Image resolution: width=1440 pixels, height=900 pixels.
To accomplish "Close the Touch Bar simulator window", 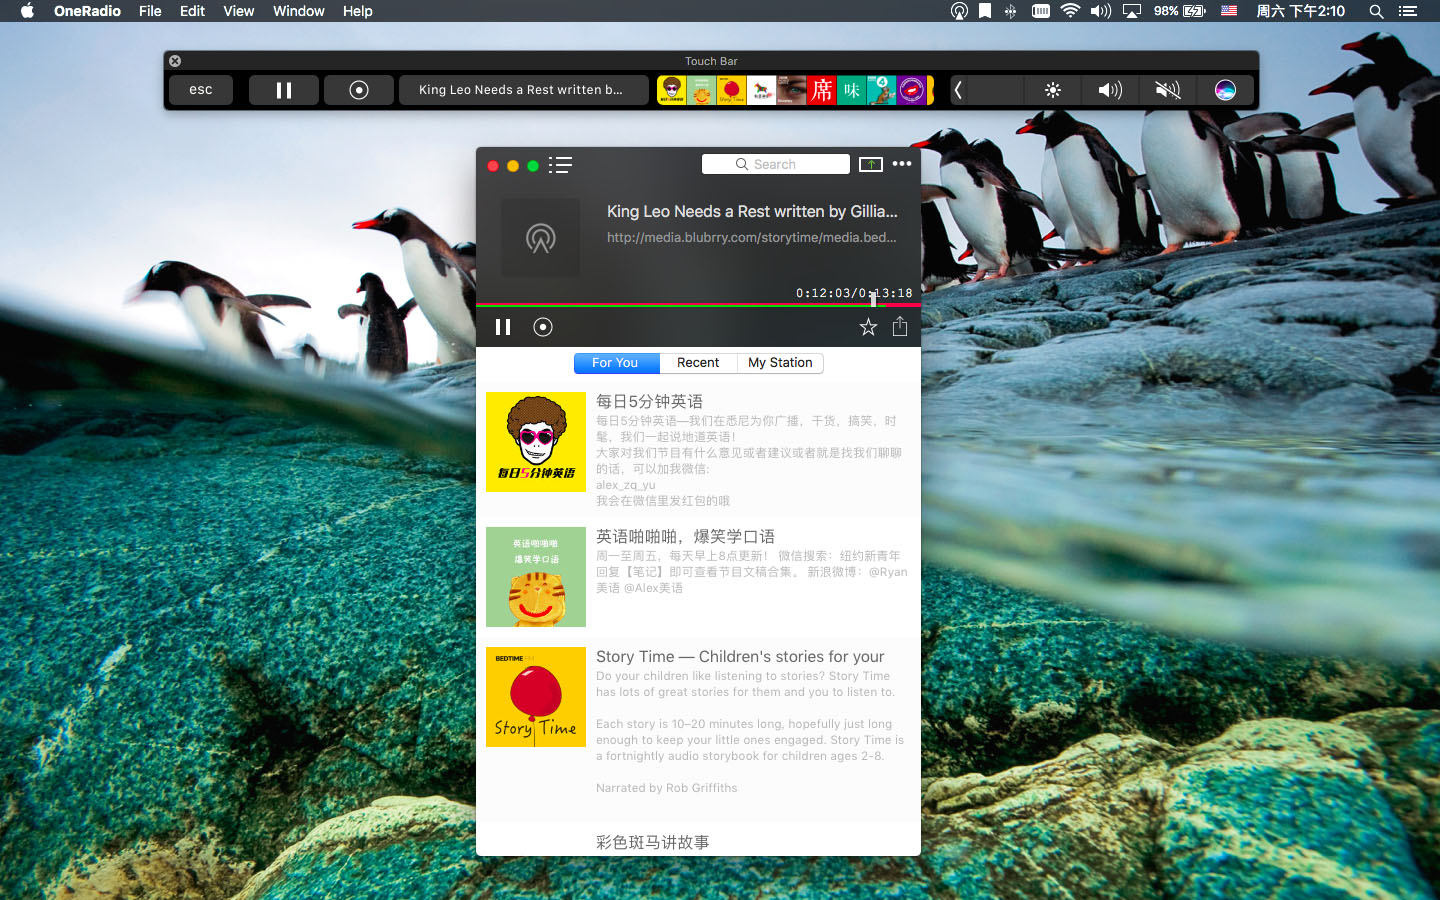I will (175, 61).
